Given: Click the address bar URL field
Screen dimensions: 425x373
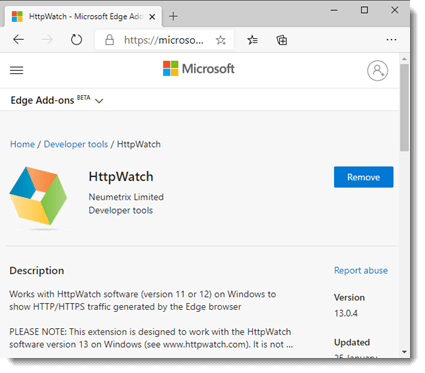Looking at the screenshot, I should pyautogui.click(x=163, y=40).
